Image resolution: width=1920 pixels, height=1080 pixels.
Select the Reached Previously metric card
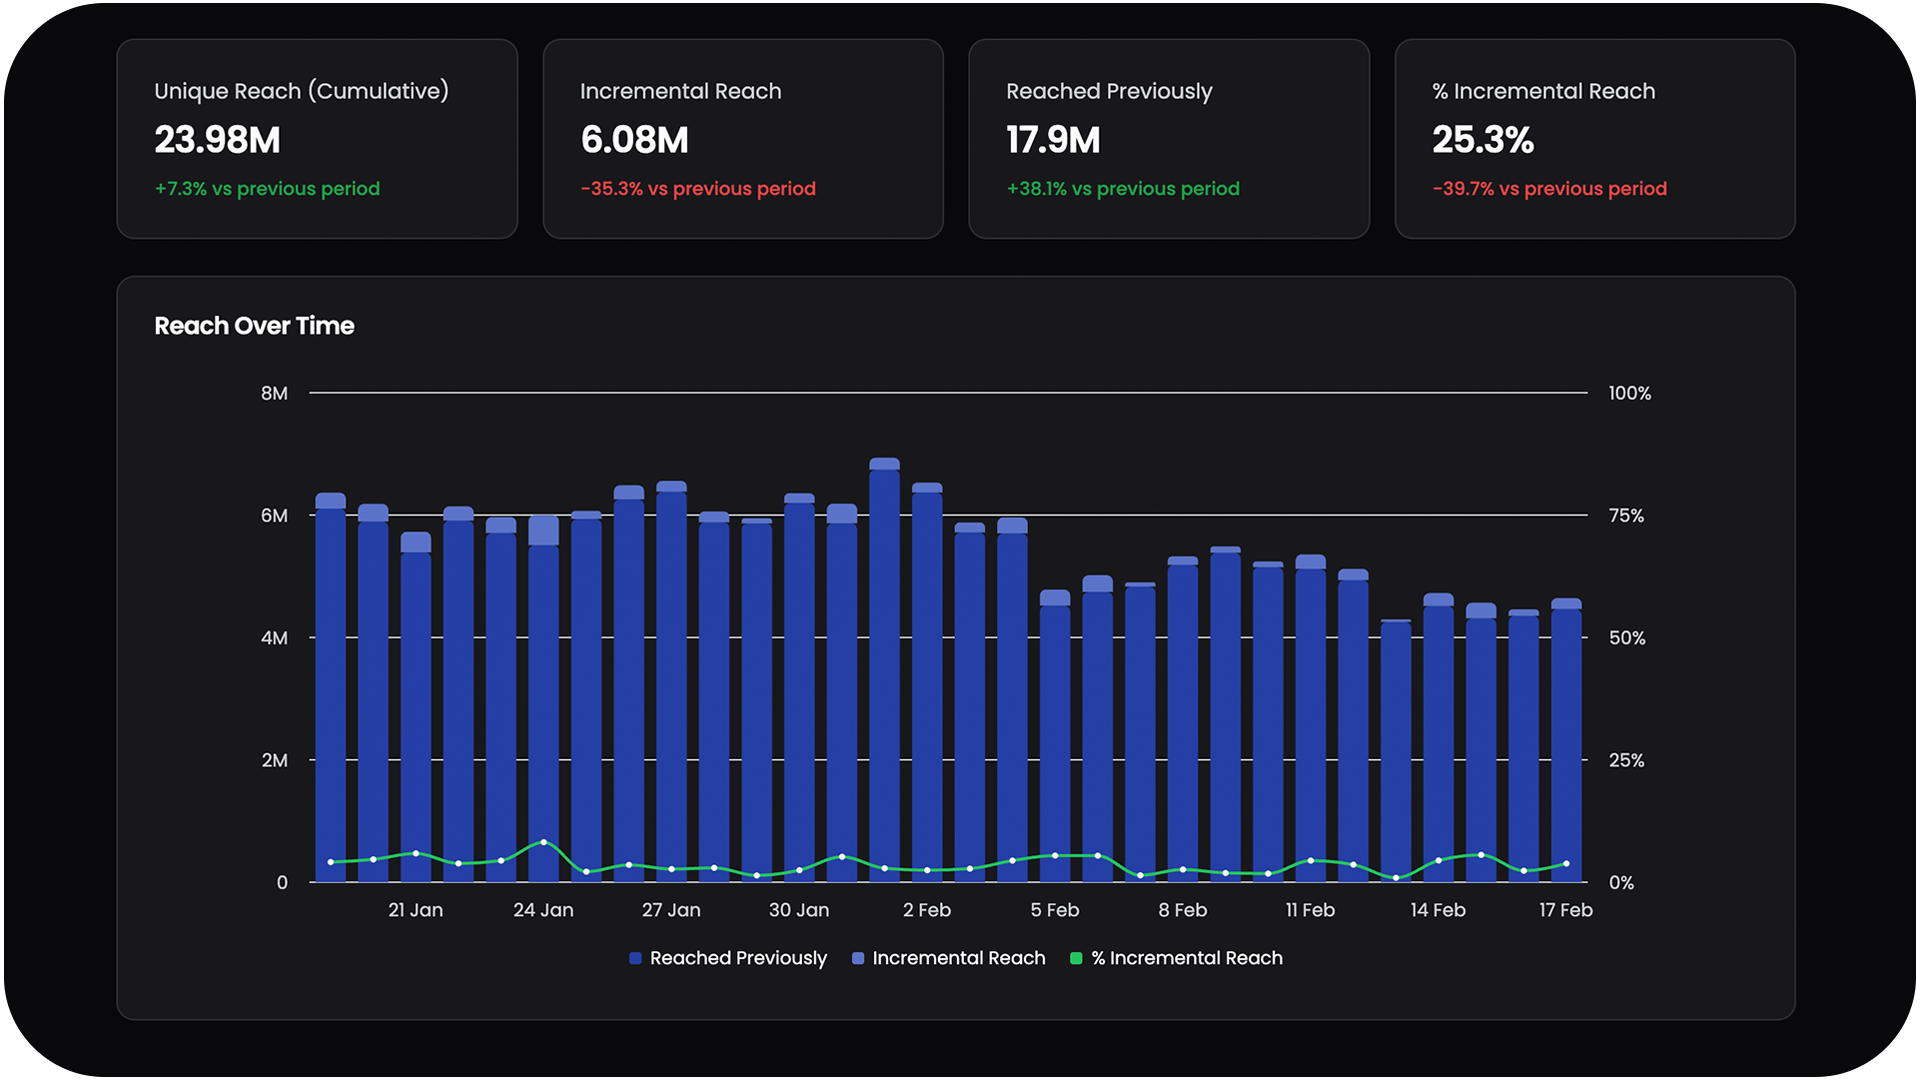click(1169, 139)
